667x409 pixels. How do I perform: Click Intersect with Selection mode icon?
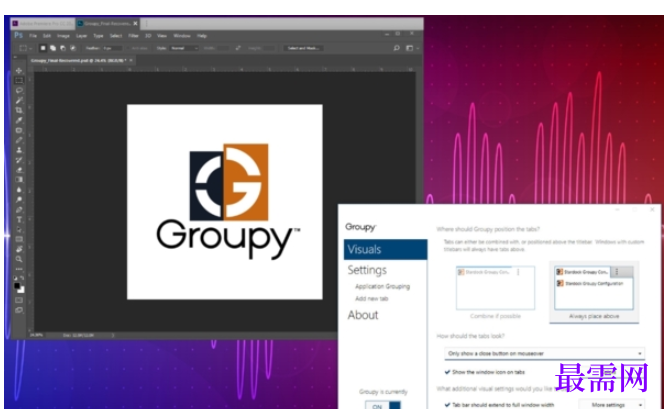[73, 48]
